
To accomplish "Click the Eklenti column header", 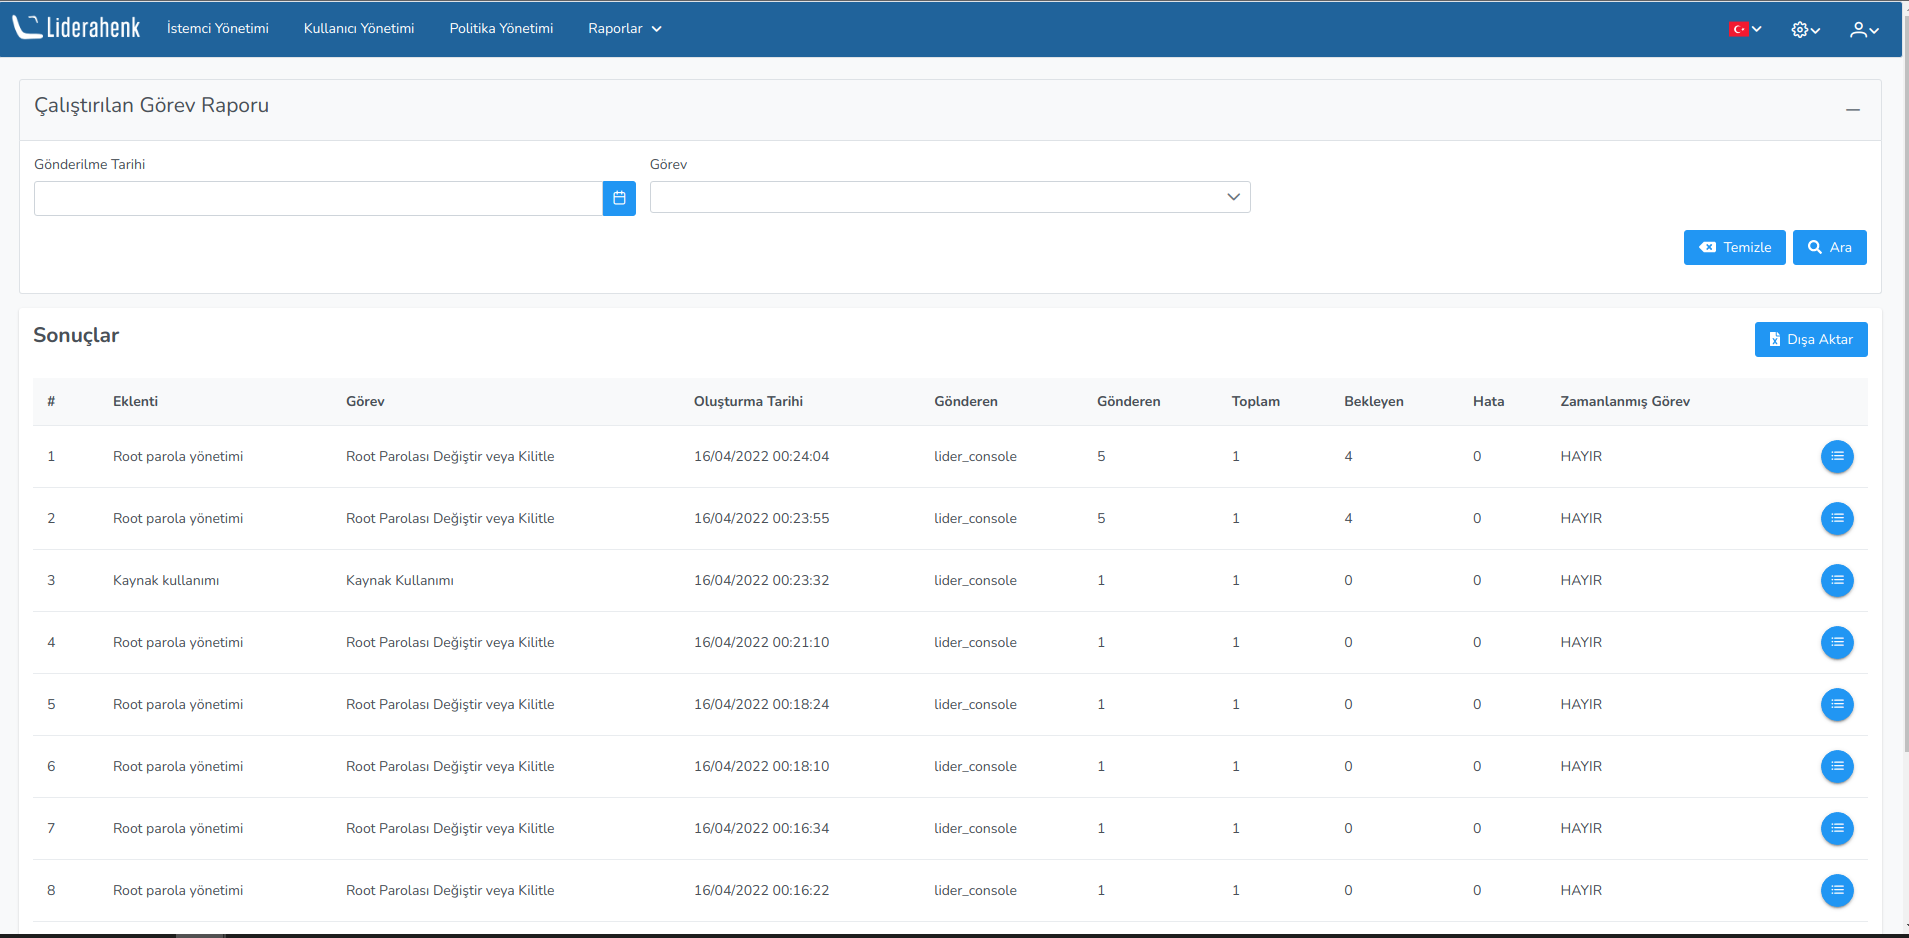I will point(135,401).
